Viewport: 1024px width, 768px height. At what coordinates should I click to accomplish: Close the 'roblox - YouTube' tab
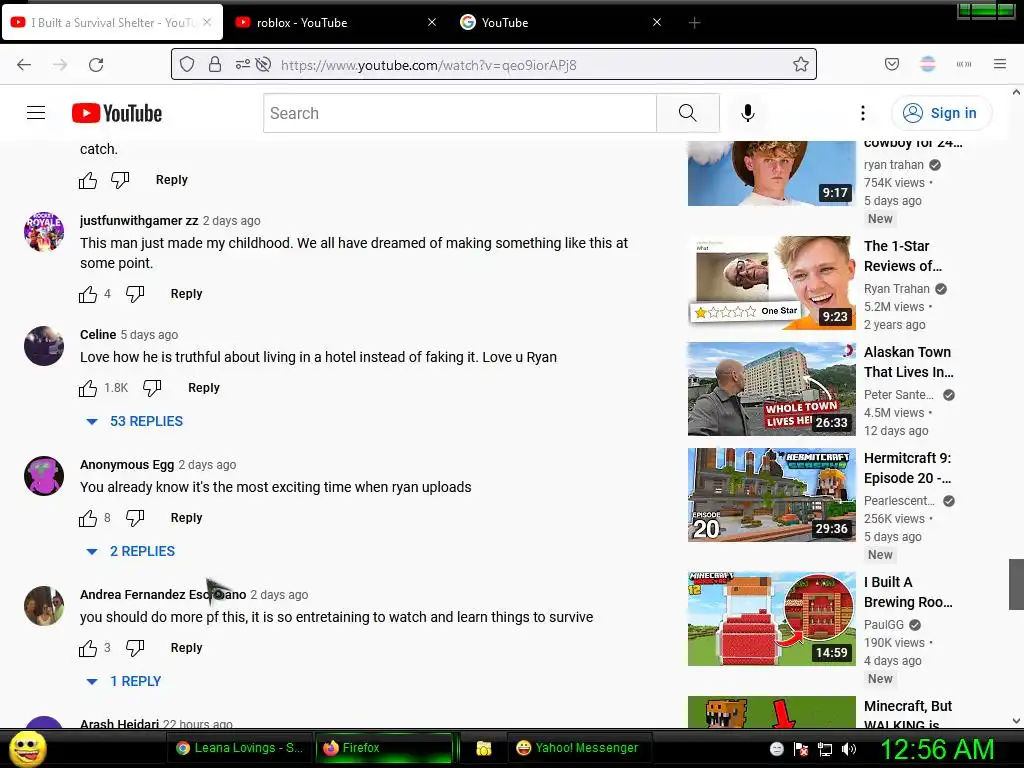tap(432, 22)
